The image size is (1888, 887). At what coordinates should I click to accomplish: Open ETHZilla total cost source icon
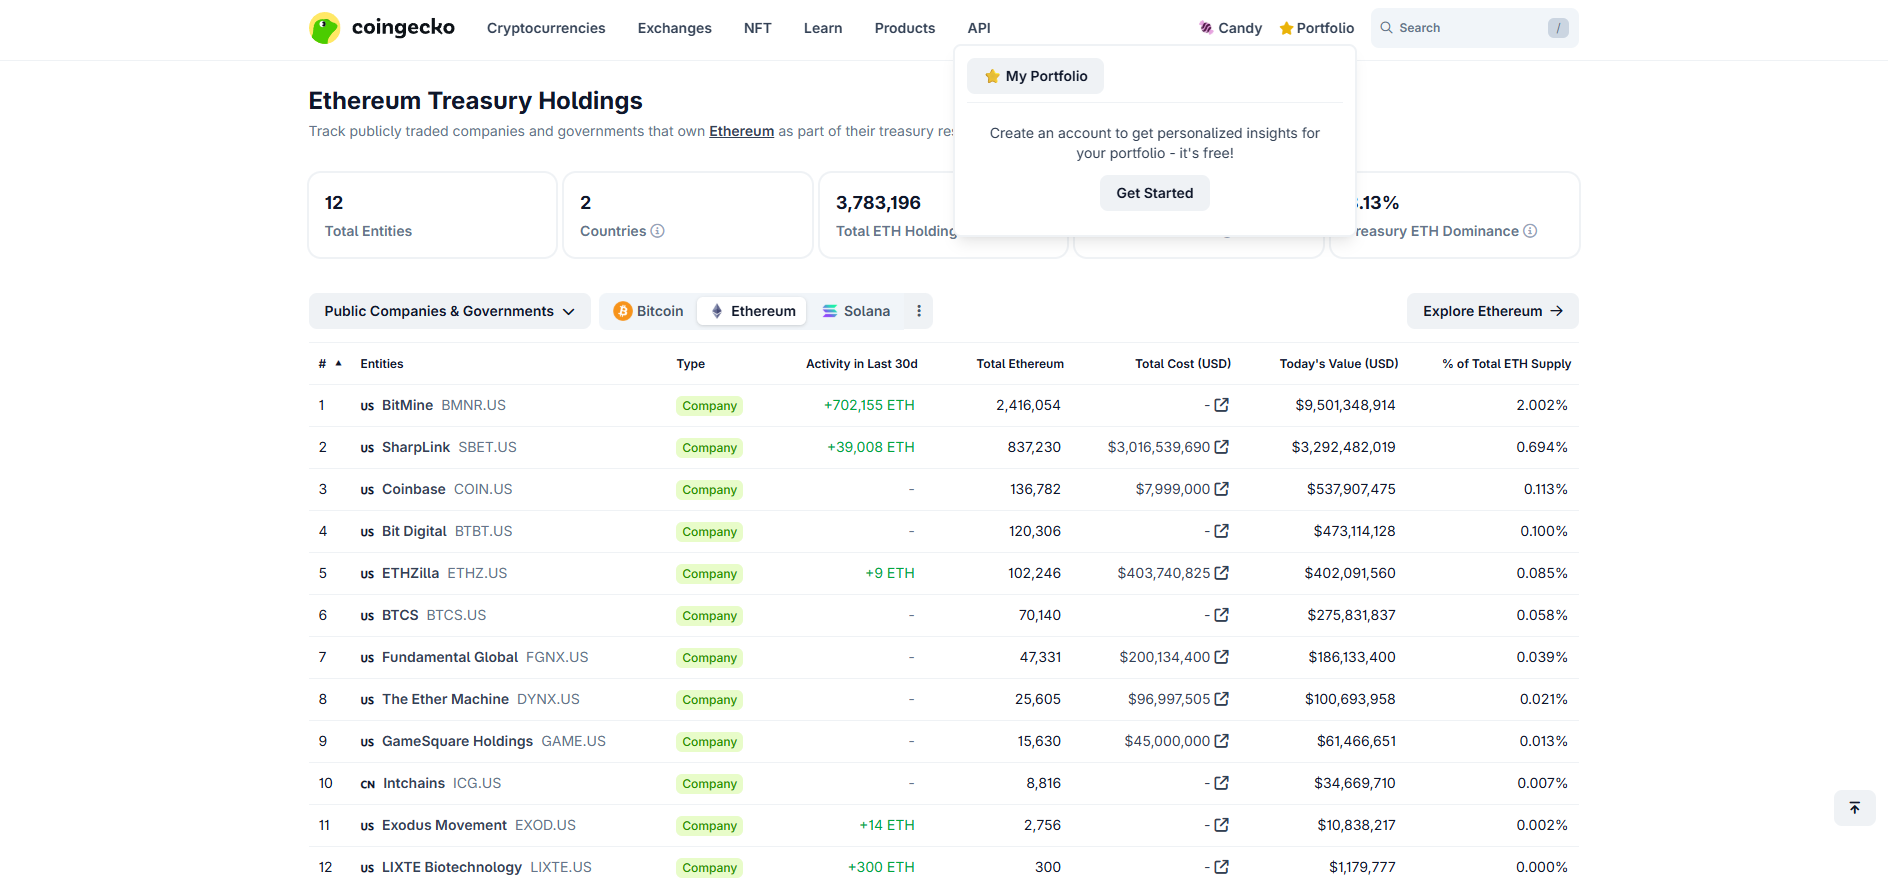[1221, 573]
